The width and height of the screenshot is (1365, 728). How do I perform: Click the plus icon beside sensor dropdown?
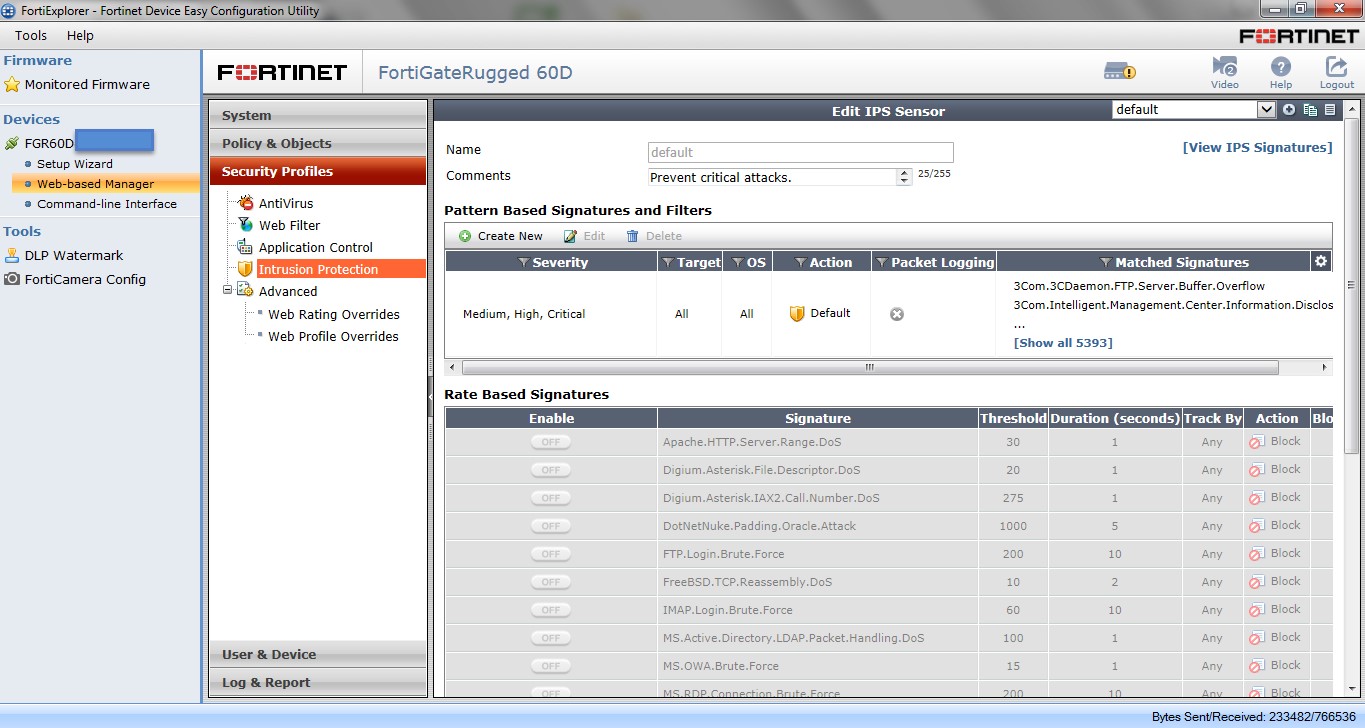1289,110
